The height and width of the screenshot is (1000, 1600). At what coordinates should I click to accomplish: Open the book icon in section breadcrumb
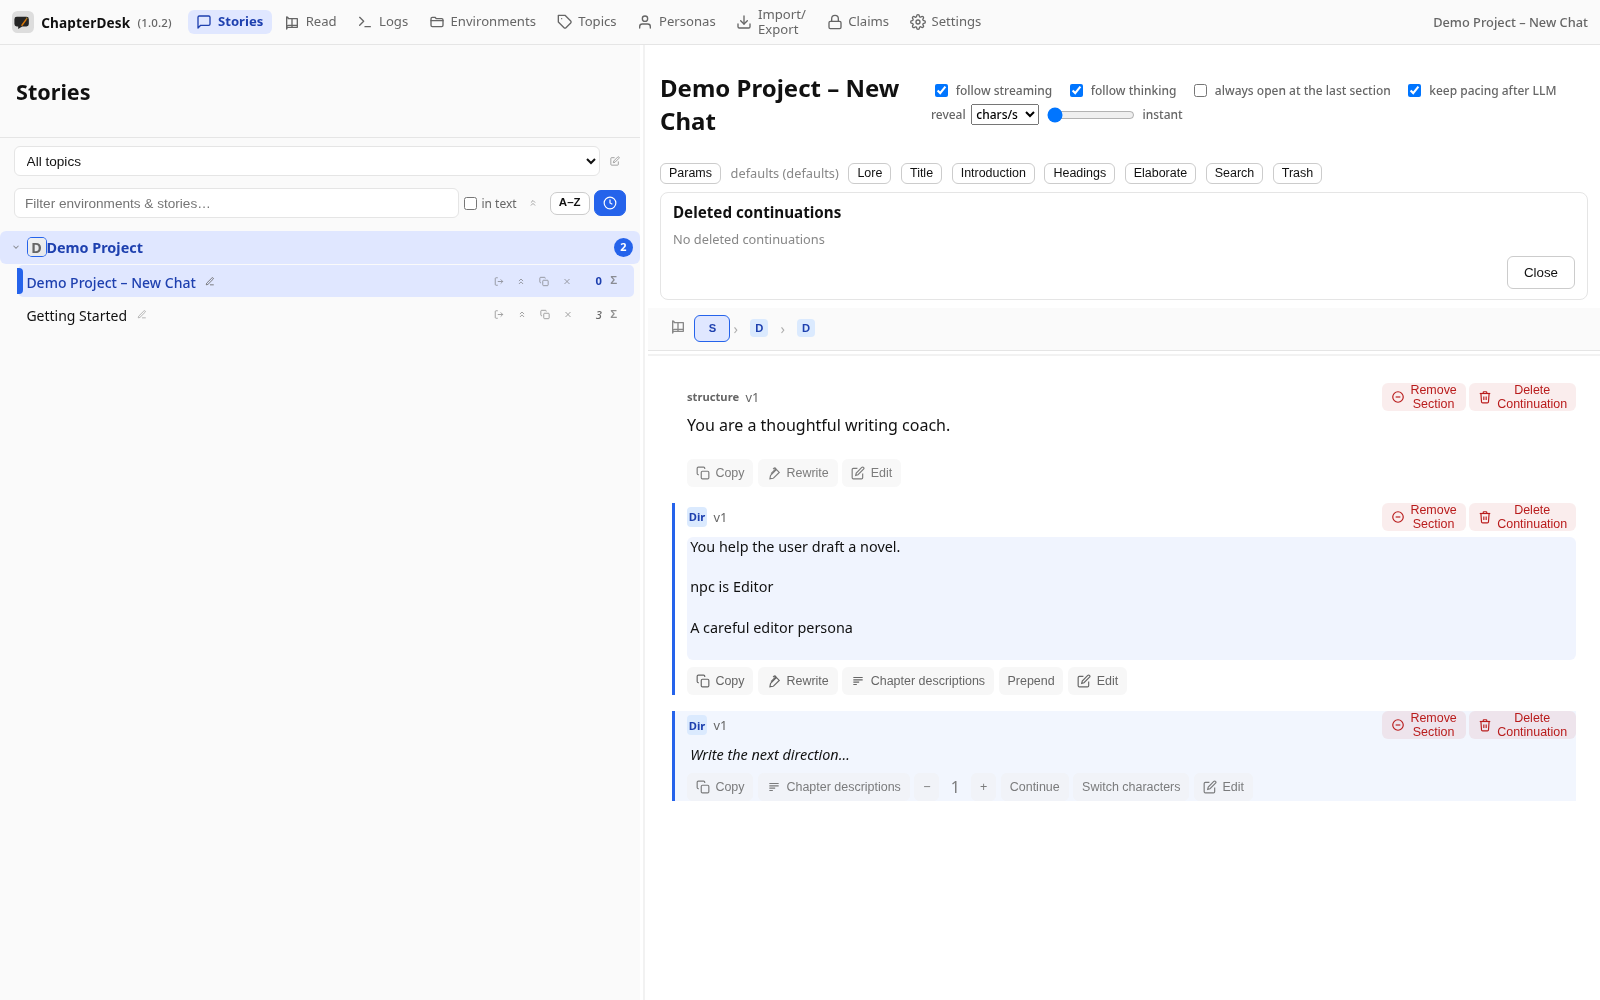[678, 327]
